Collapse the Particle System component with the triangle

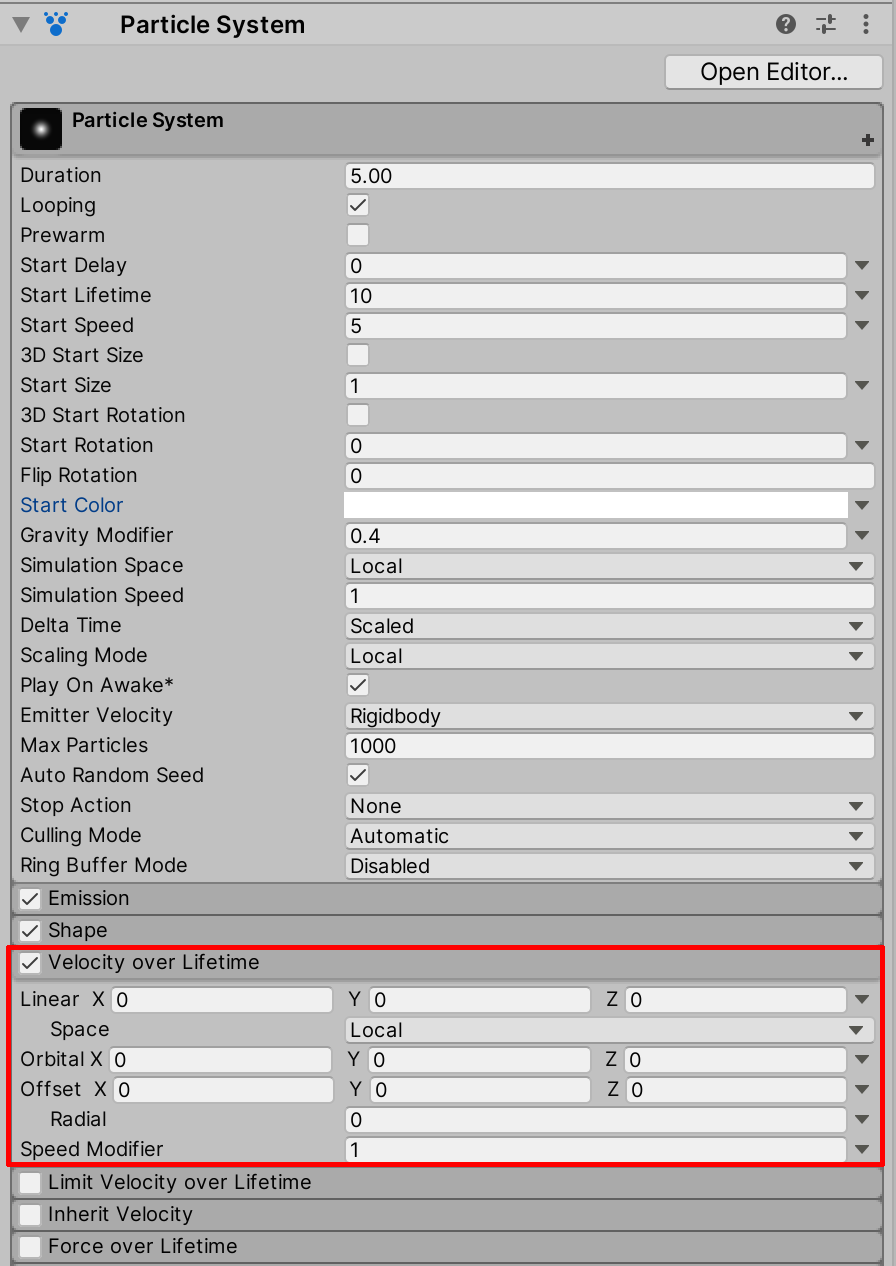coord(20,24)
